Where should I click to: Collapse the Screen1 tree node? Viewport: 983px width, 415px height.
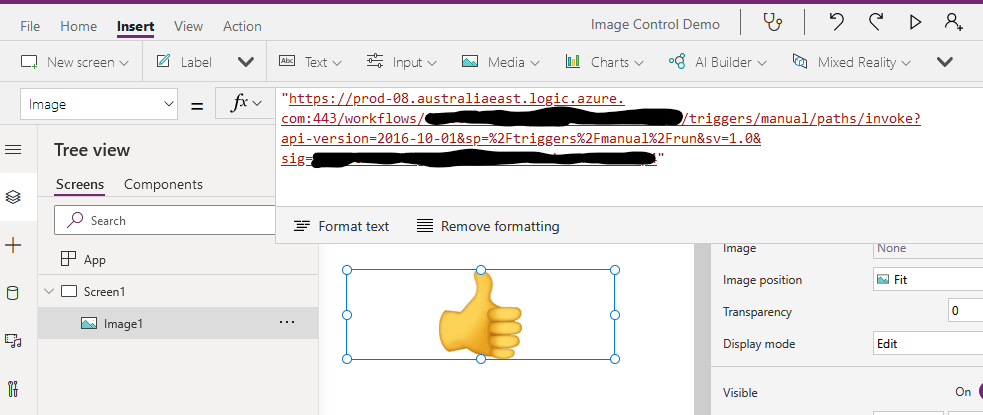pos(49,292)
